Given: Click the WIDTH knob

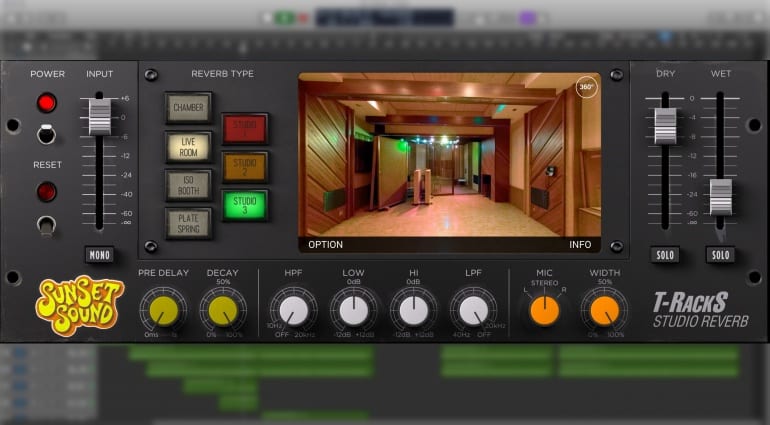Looking at the screenshot, I should tap(605, 311).
